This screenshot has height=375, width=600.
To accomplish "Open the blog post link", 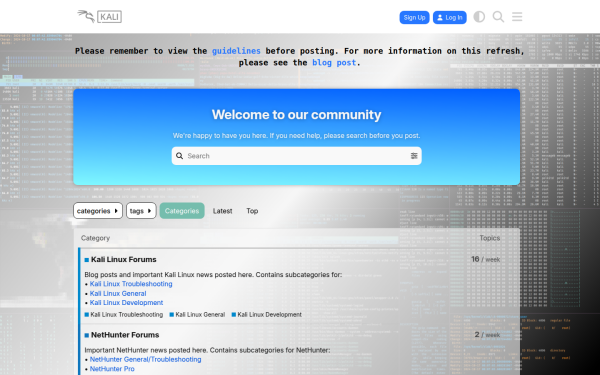I will coord(334,62).
